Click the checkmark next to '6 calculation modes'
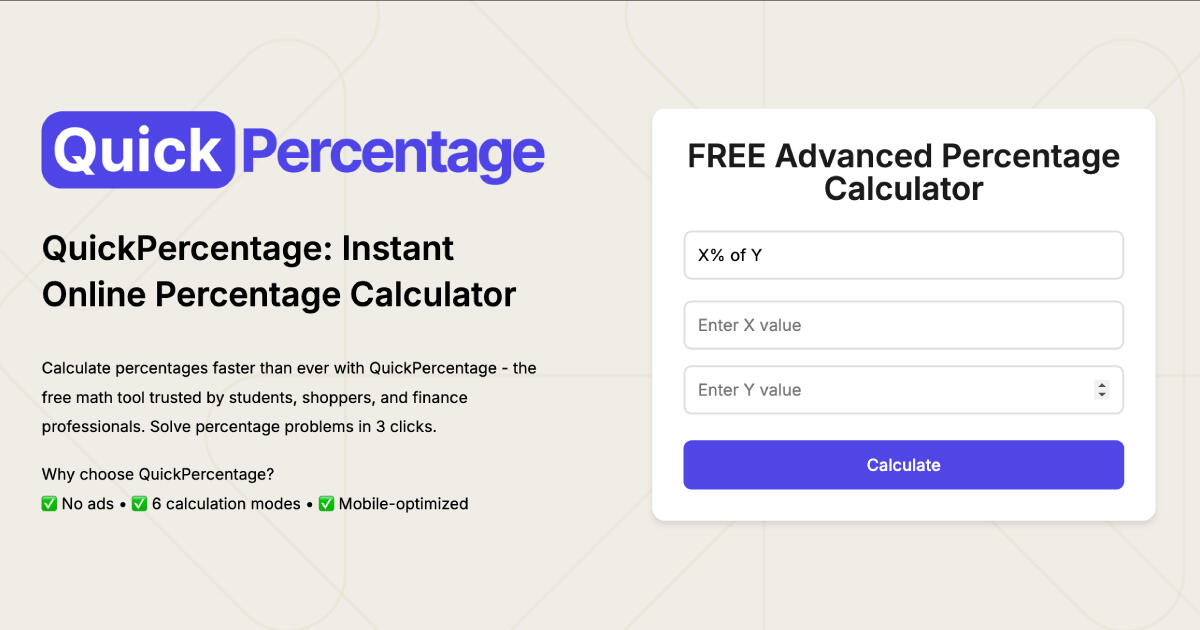 click(x=139, y=503)
